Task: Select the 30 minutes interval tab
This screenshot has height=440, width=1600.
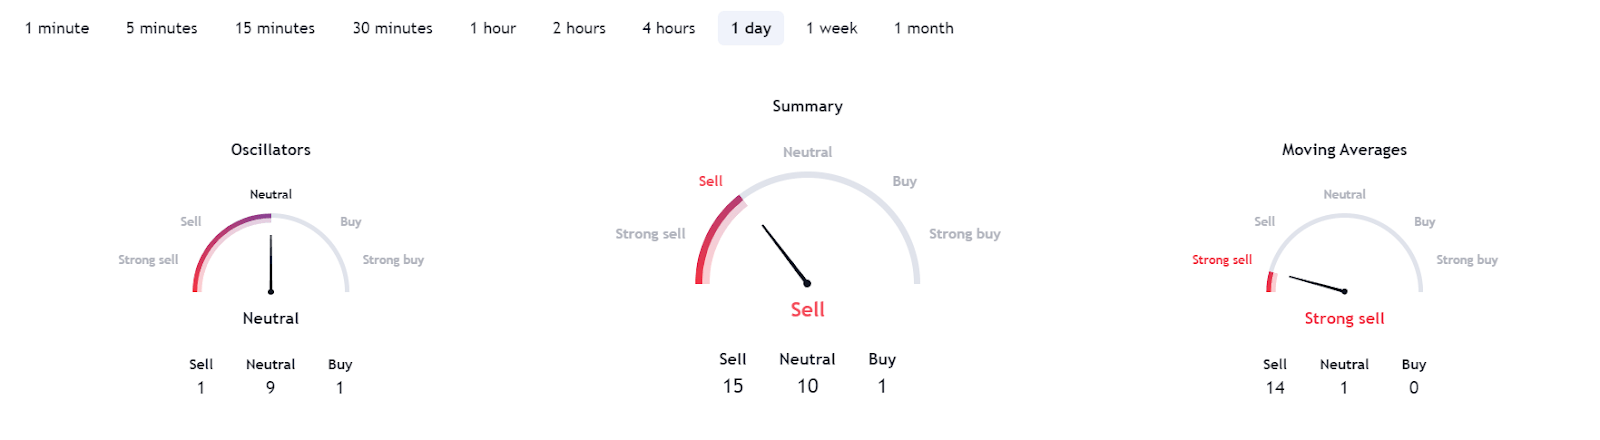Action: point(392,28)
